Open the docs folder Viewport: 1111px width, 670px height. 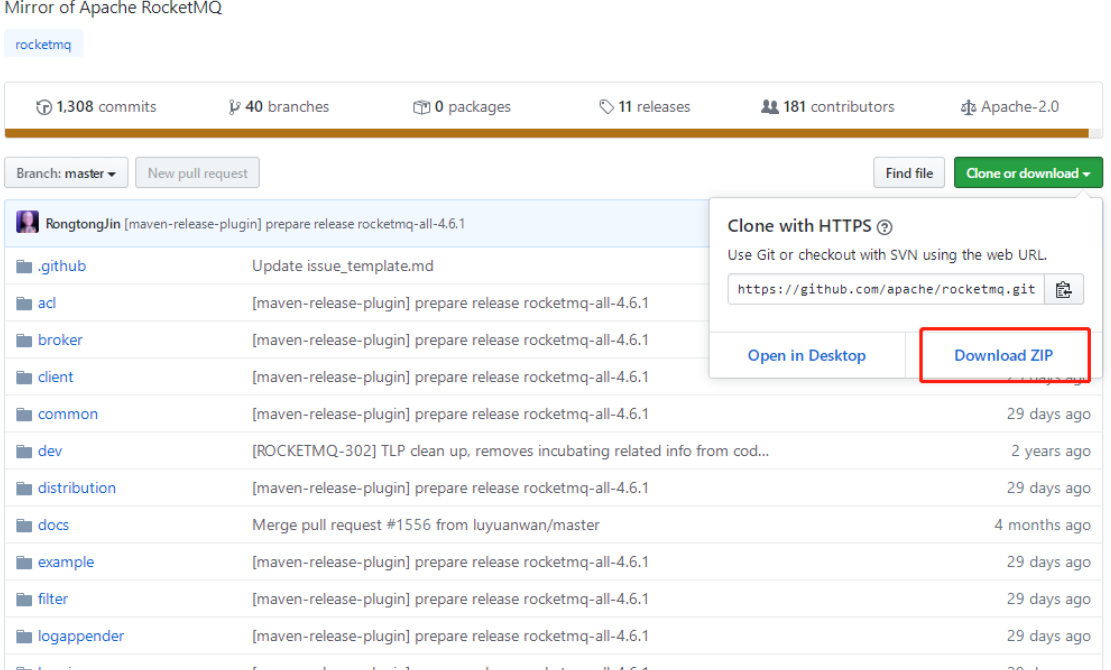click(53, 525)
